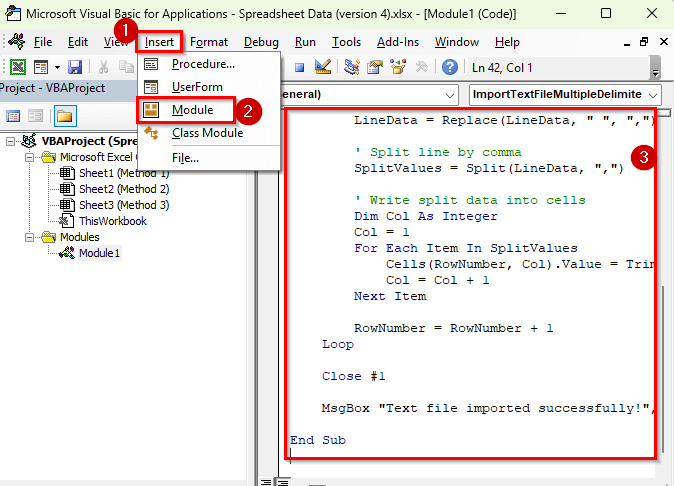Open the ImportTextFileMultipleDelimite procedure dropdown

click(653, 95)
